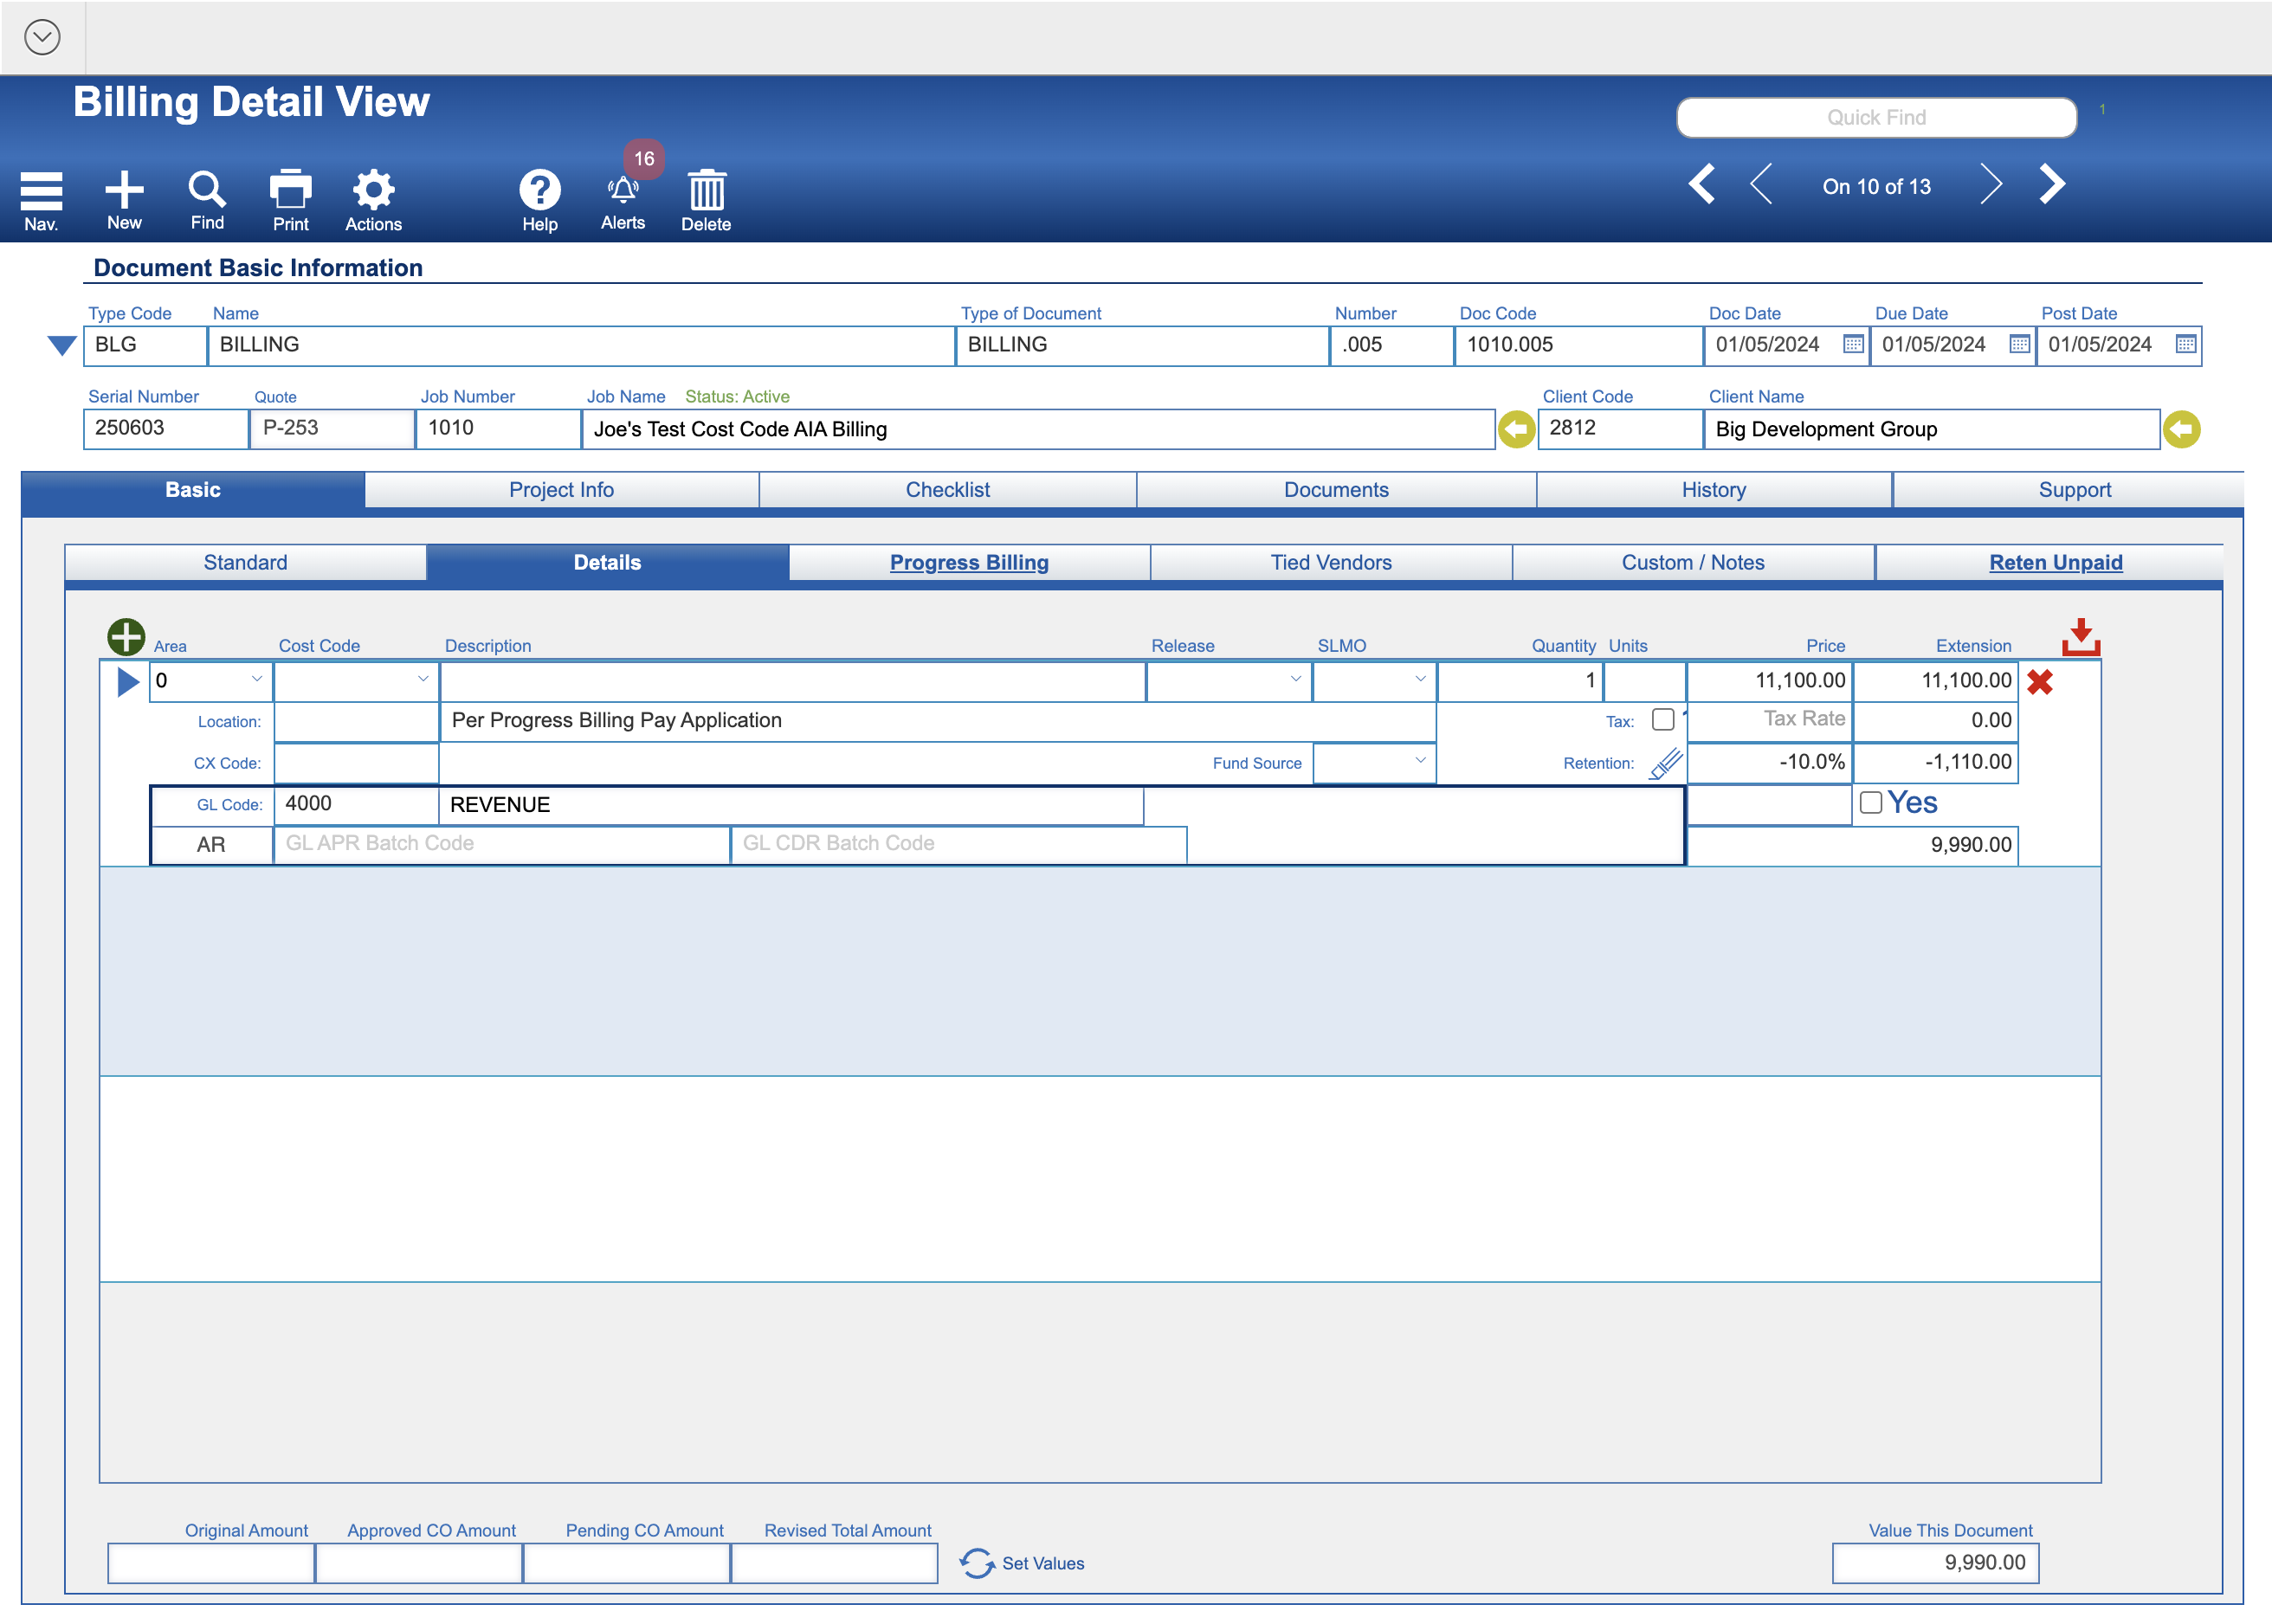Screen dimensions: 2272x1624
Task: Open the Progress Billing link tab
Action: pyautogui.click(x=969, y=563)
